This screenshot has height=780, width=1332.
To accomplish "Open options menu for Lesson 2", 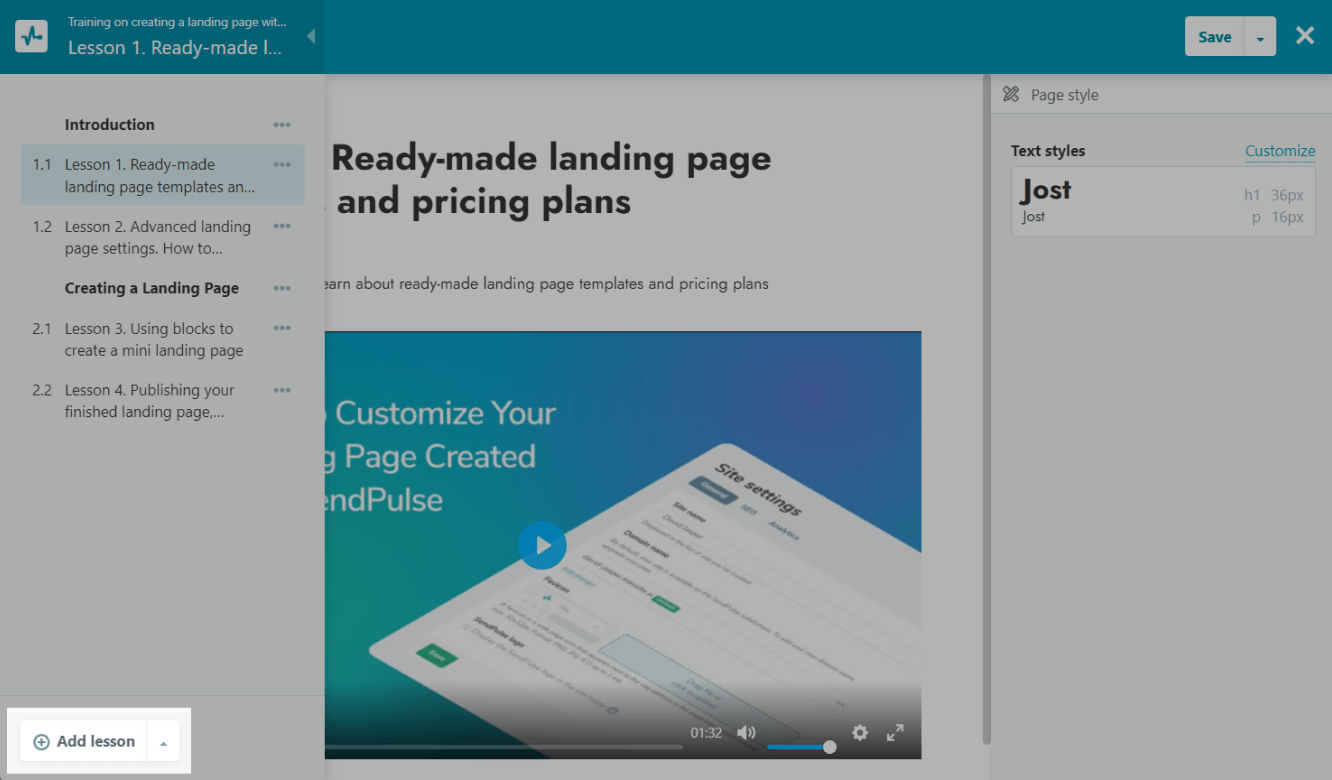I will pos(282,227).
